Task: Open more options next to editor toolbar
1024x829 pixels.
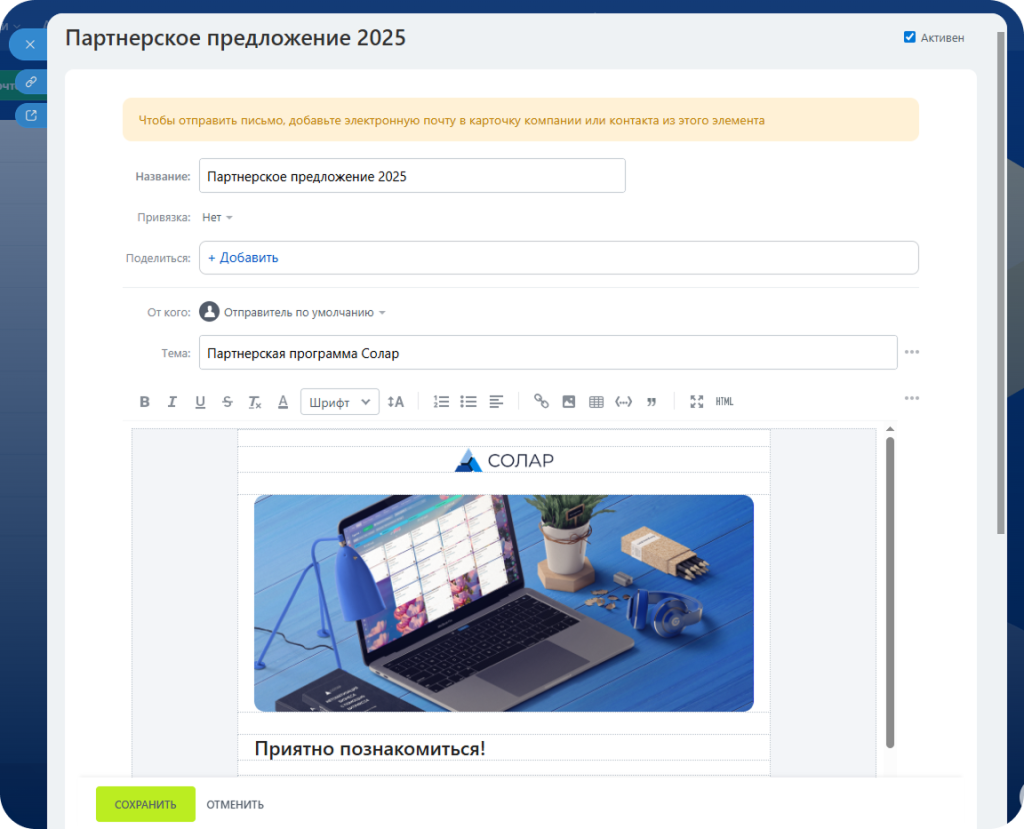Action: 912,398
